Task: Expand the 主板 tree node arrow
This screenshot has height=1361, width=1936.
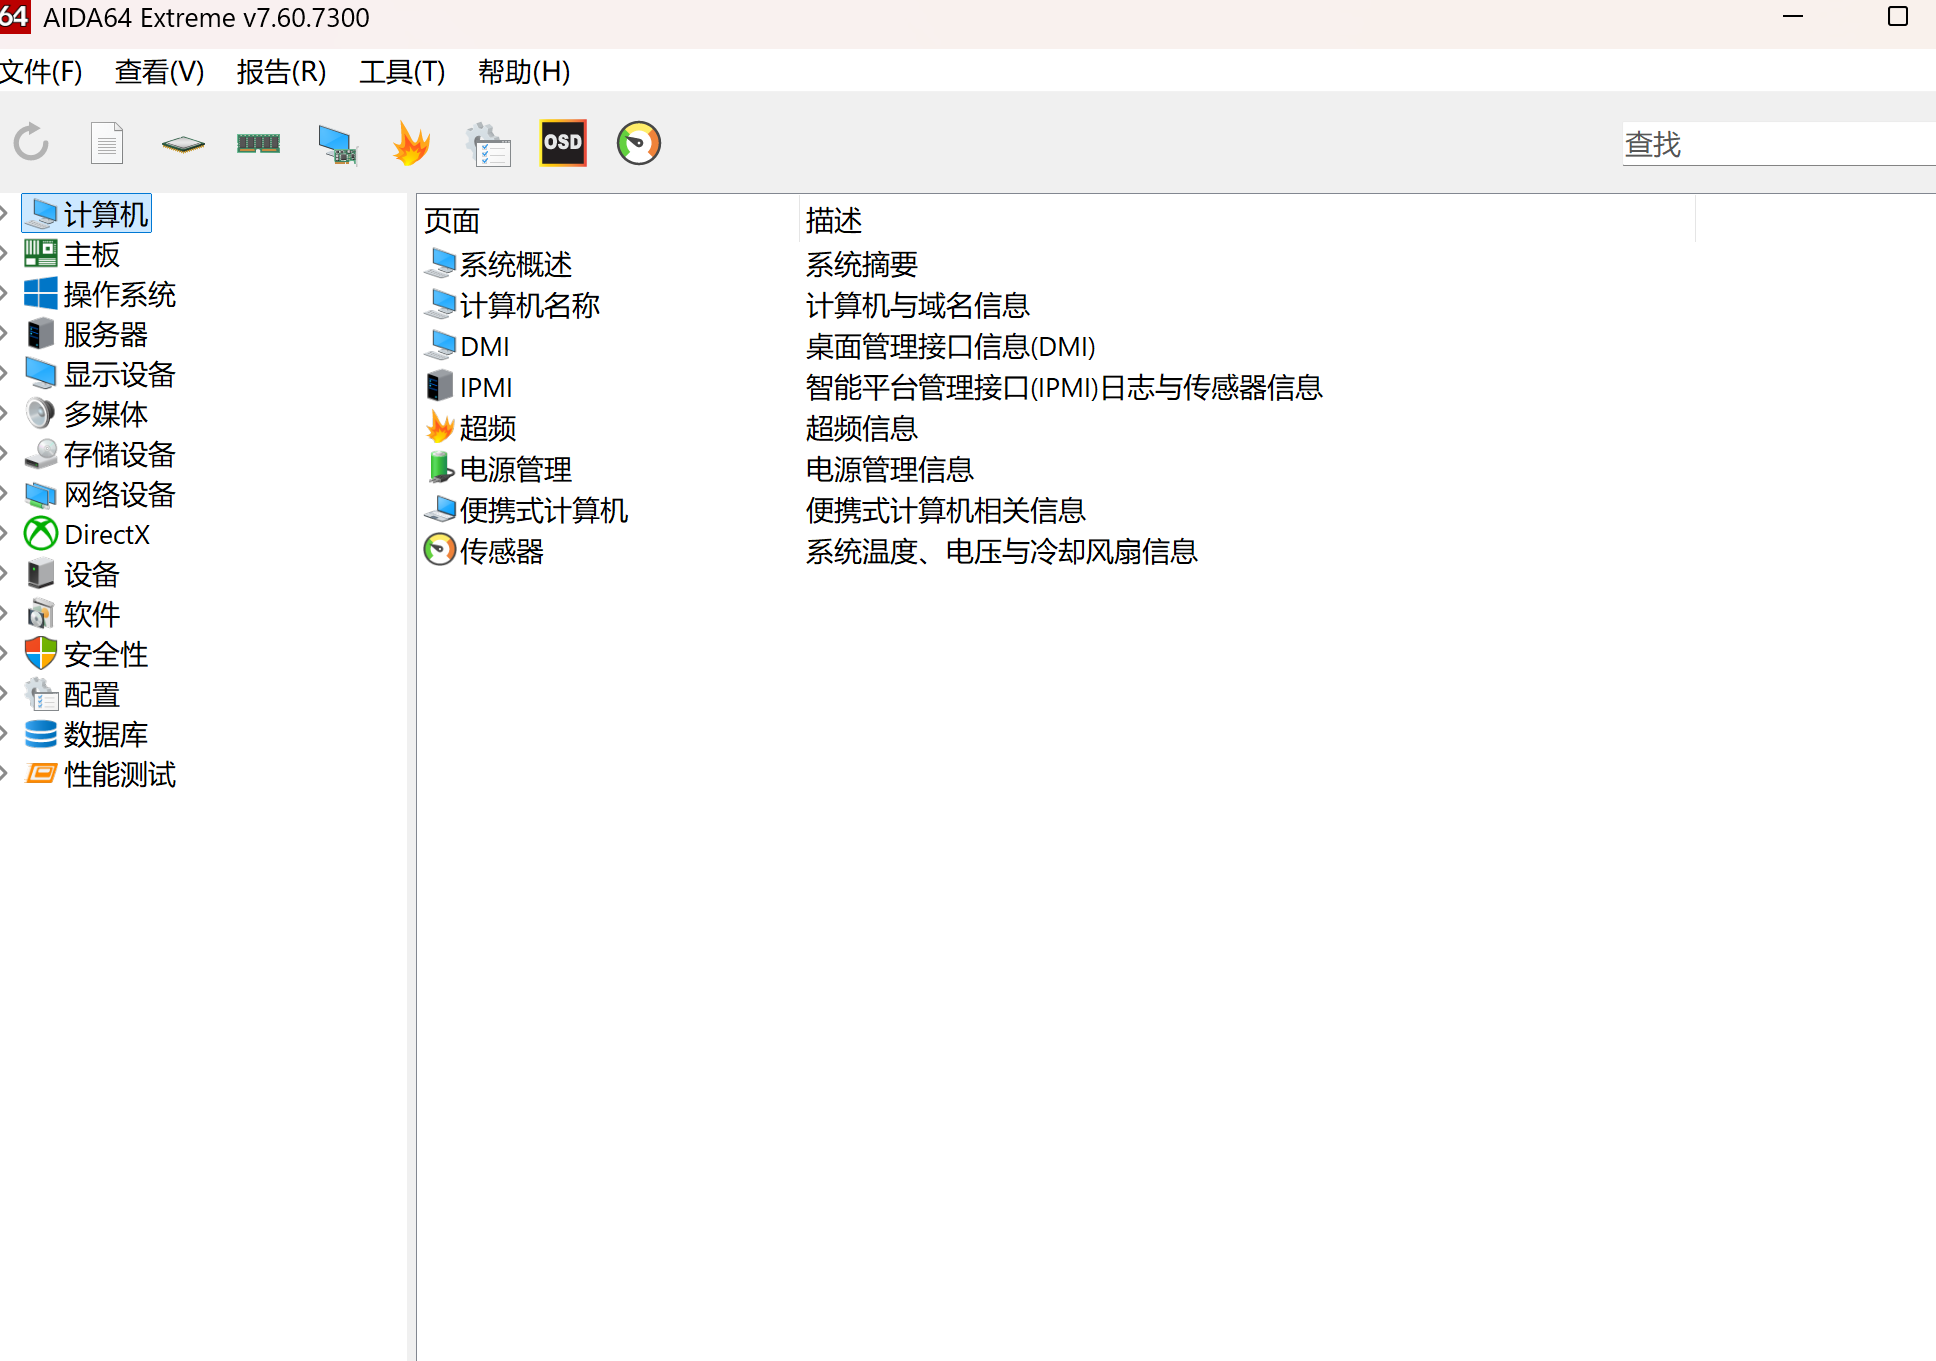Action: pos(4,253)
